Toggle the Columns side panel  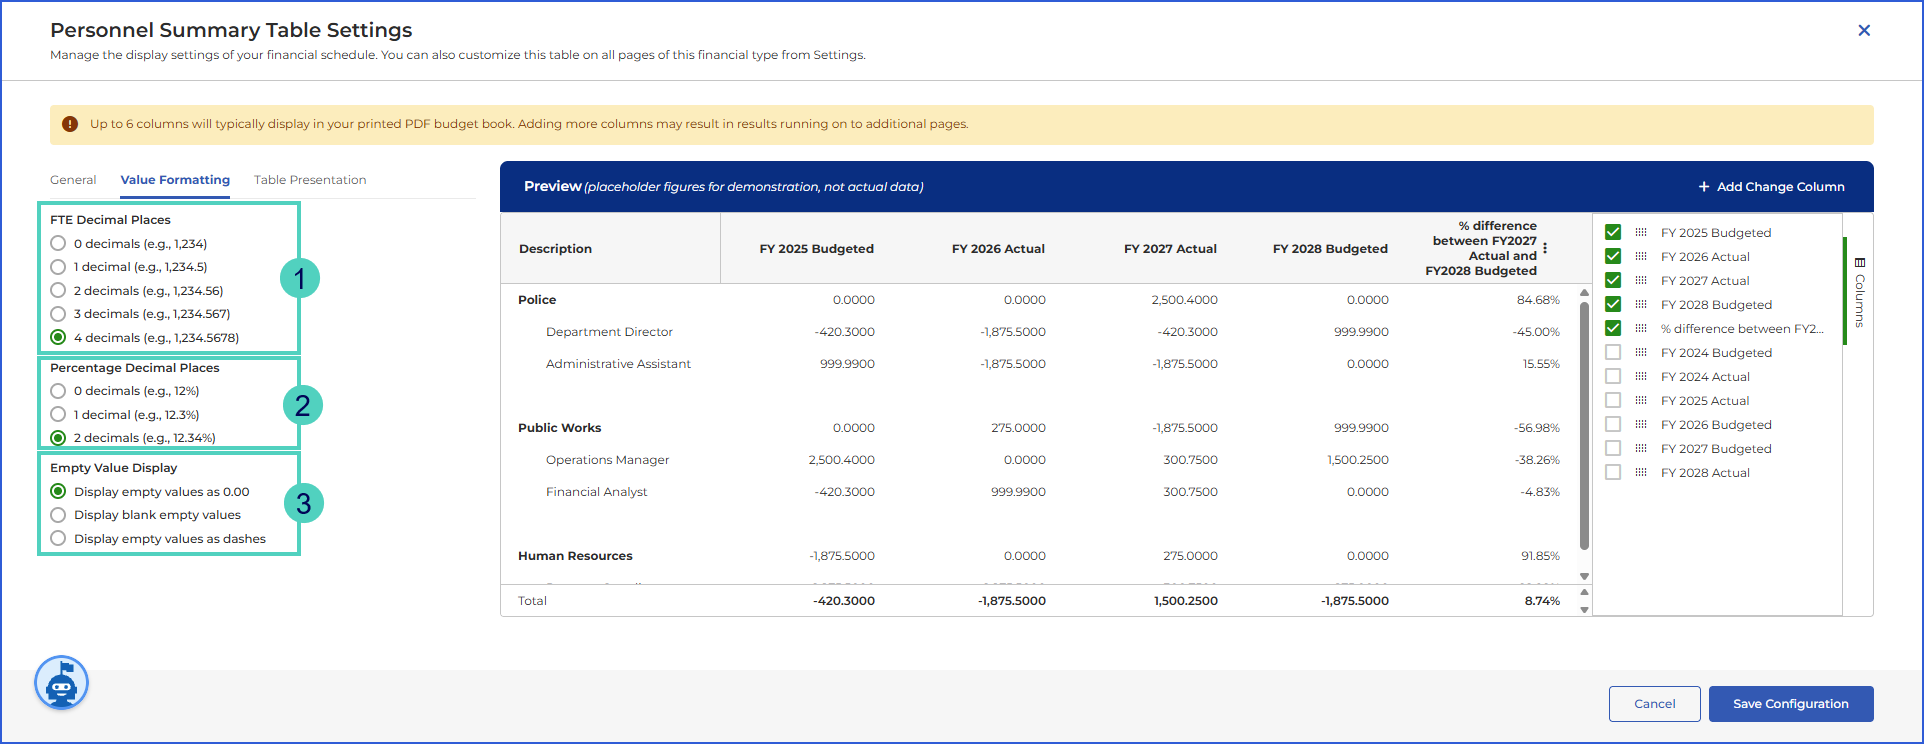click(x=1859, y=292)
